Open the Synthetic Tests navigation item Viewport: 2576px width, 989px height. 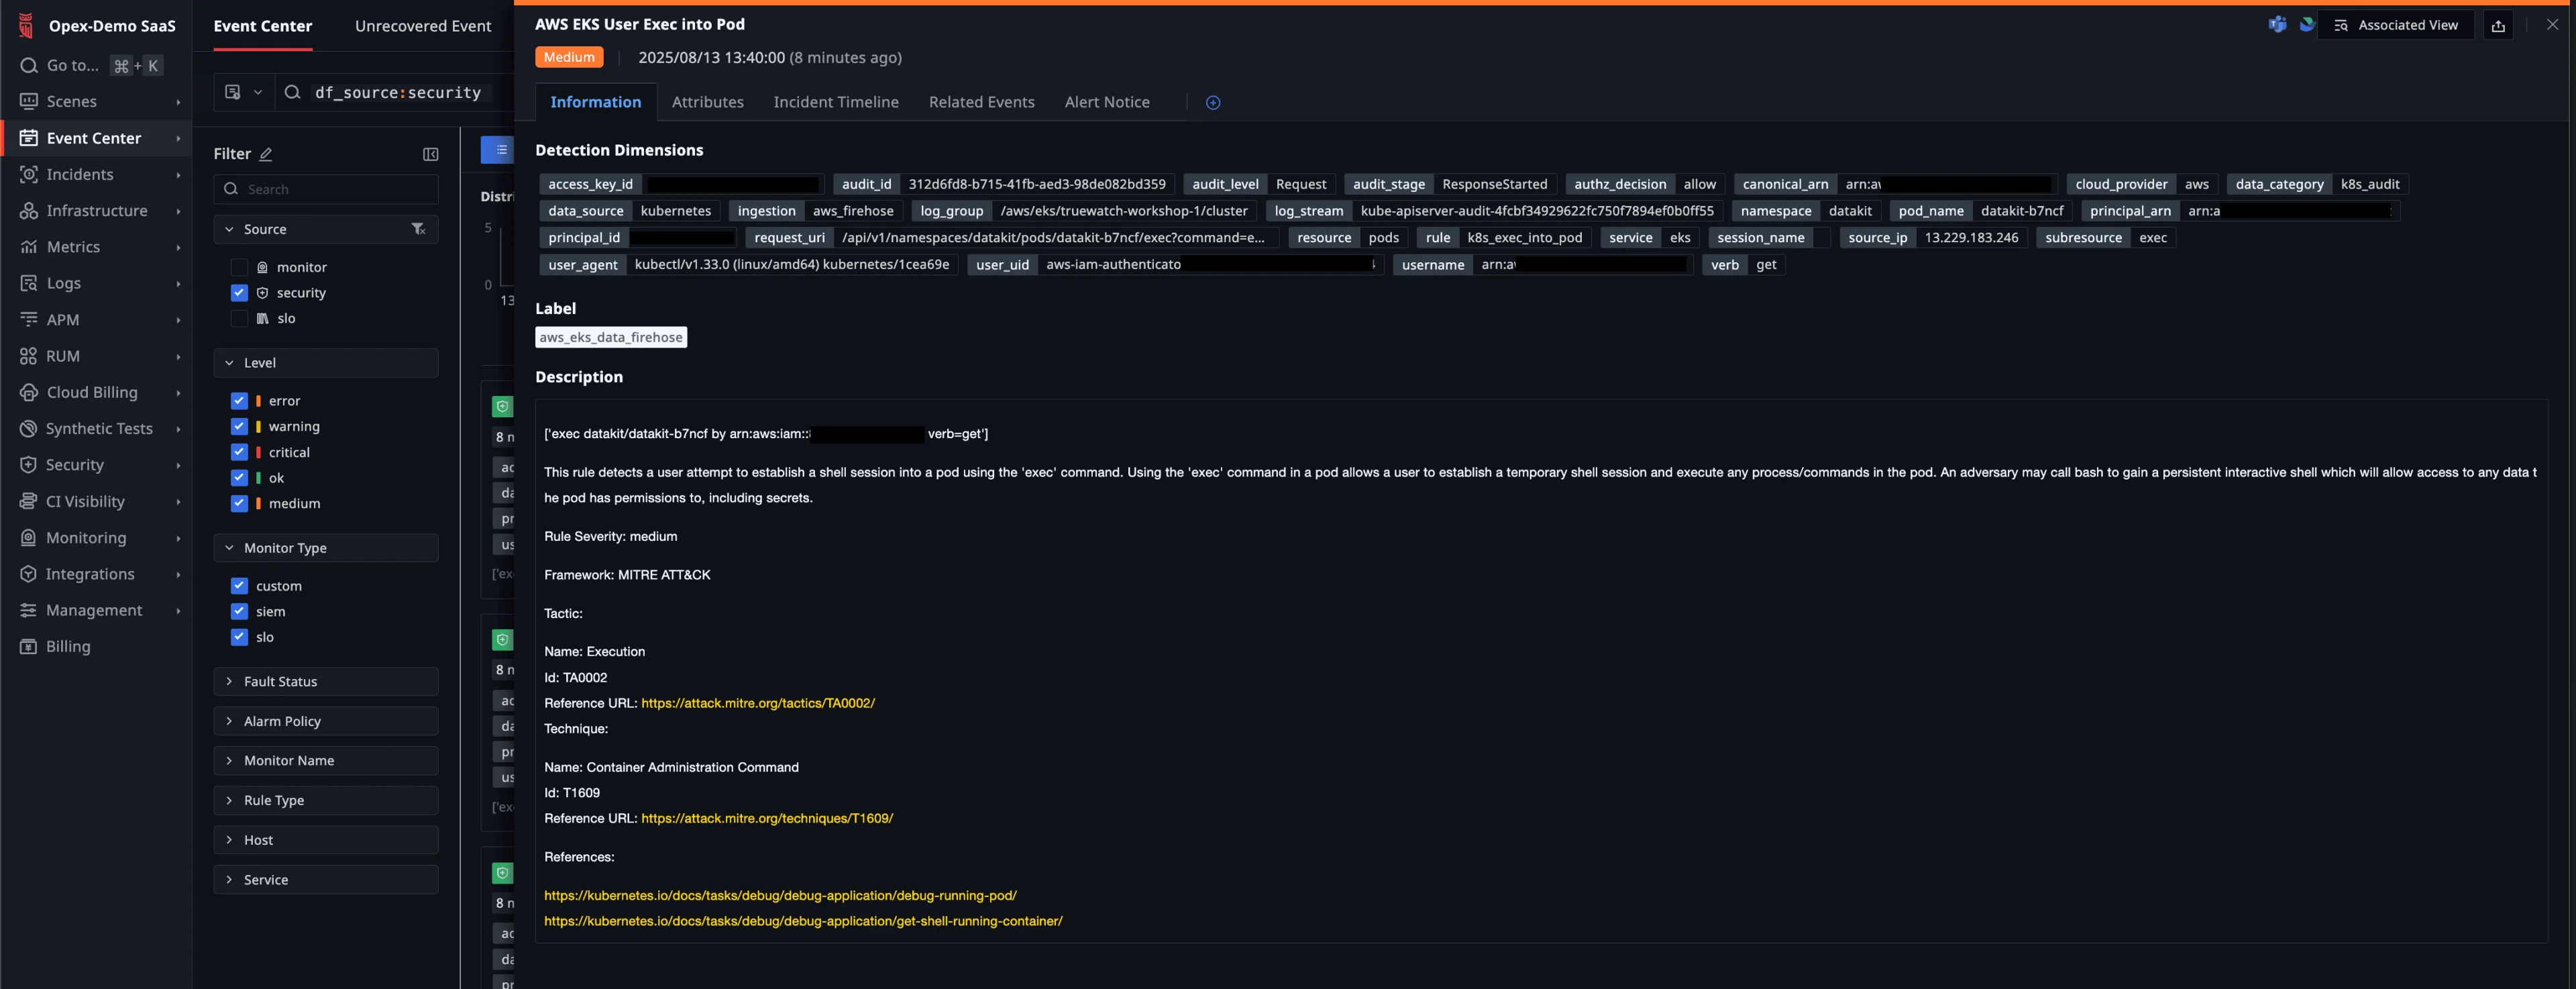coord(99,429)
